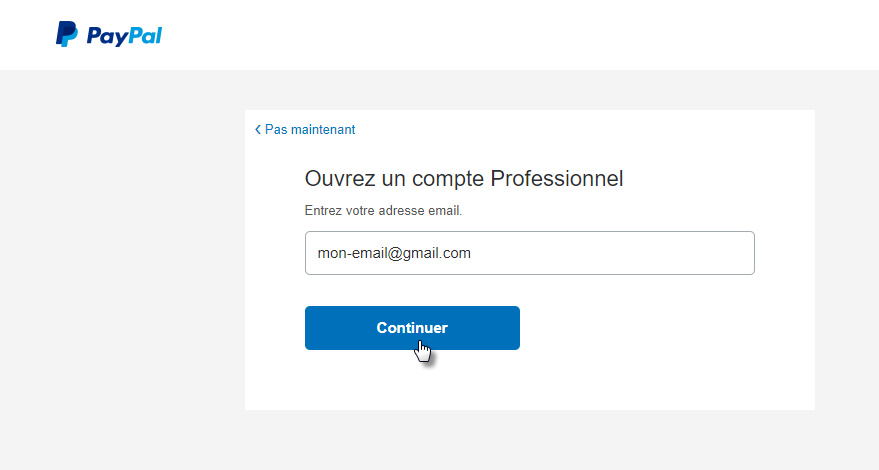
Task: Focus the email address input field
Action: (529, 253)
